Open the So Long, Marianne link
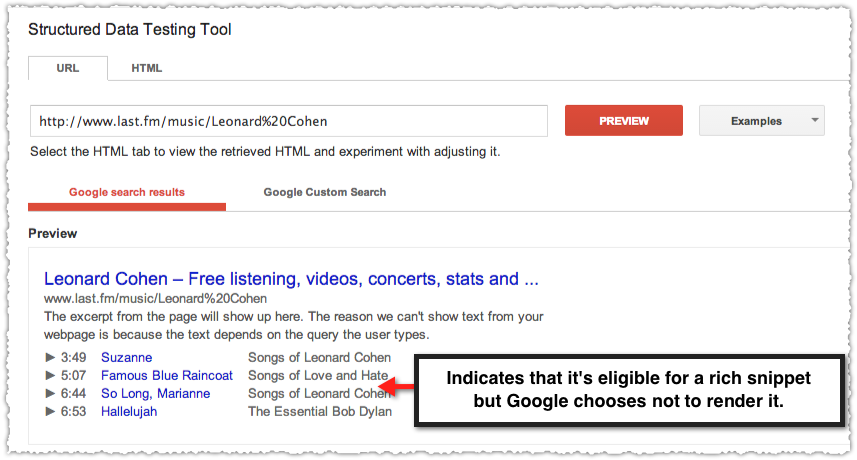Screen dimensions: 857x460 156,393
